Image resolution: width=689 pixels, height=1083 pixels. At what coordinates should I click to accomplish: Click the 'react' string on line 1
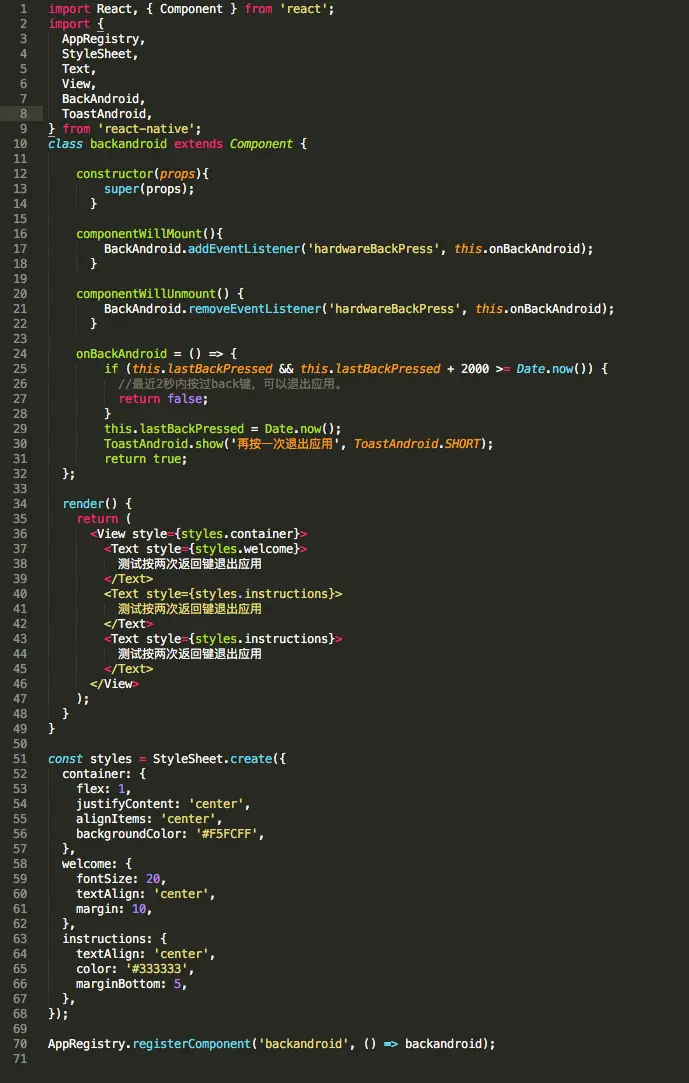[x=304, y=9]
